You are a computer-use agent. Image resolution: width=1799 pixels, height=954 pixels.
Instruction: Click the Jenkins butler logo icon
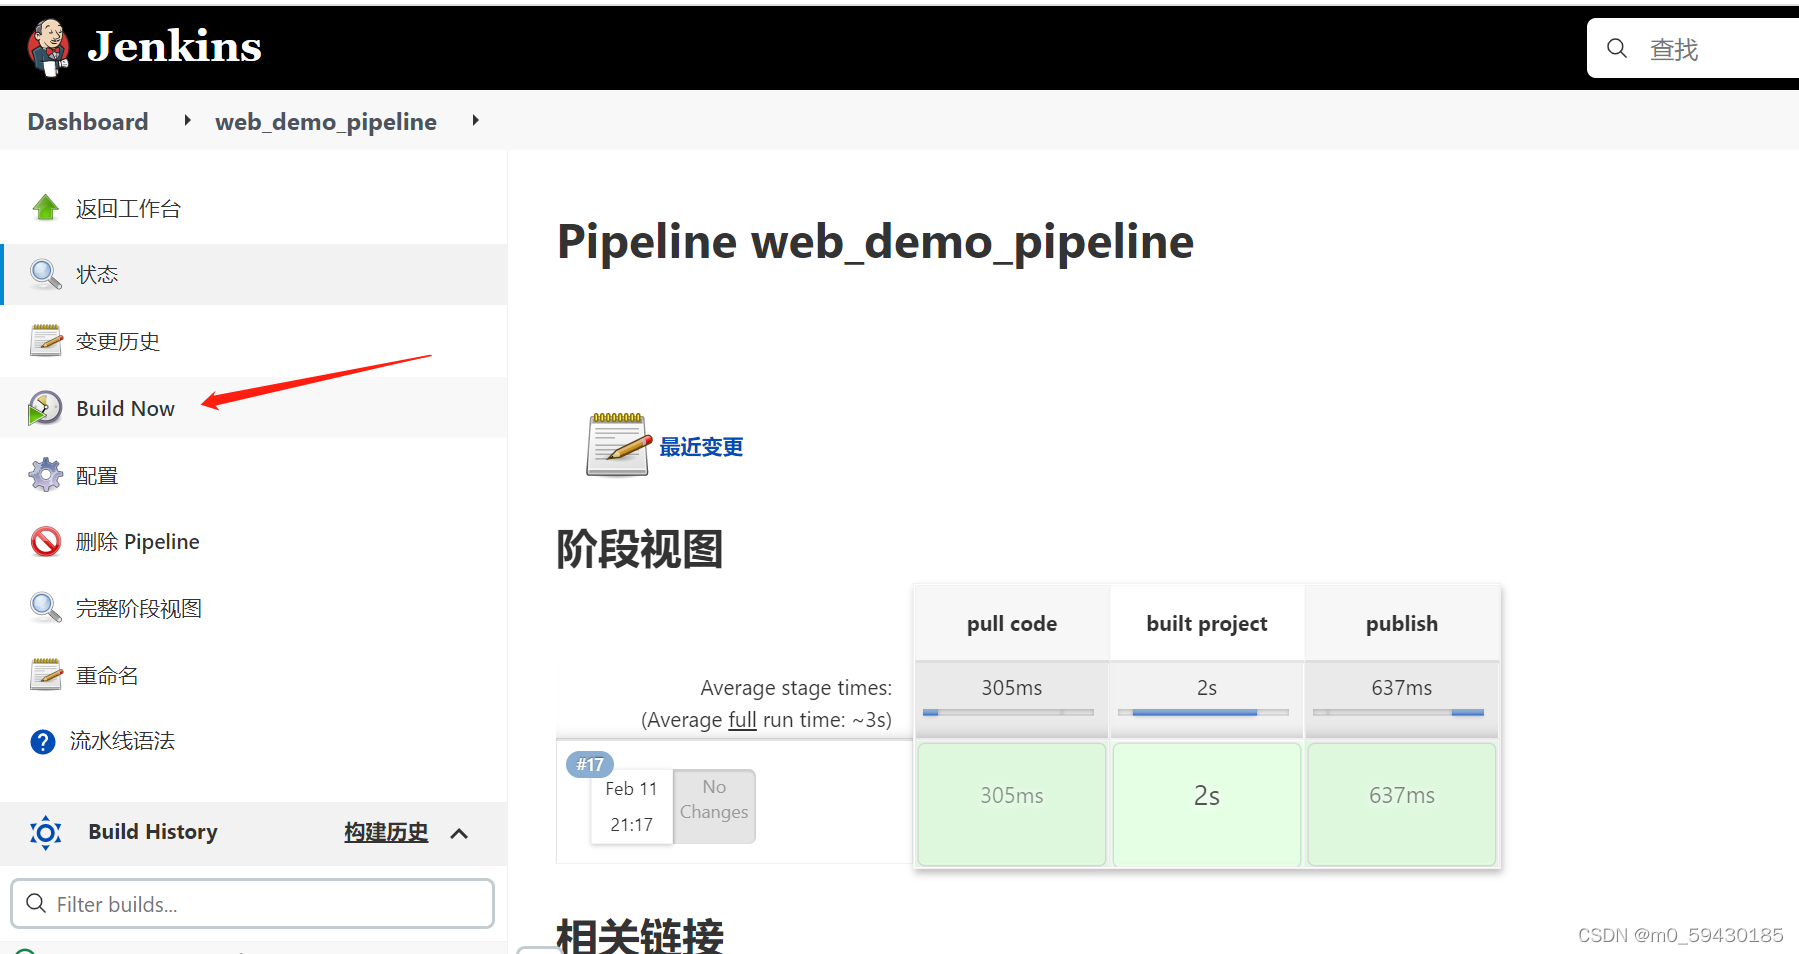pyautogui.click(x=48, y=47)
